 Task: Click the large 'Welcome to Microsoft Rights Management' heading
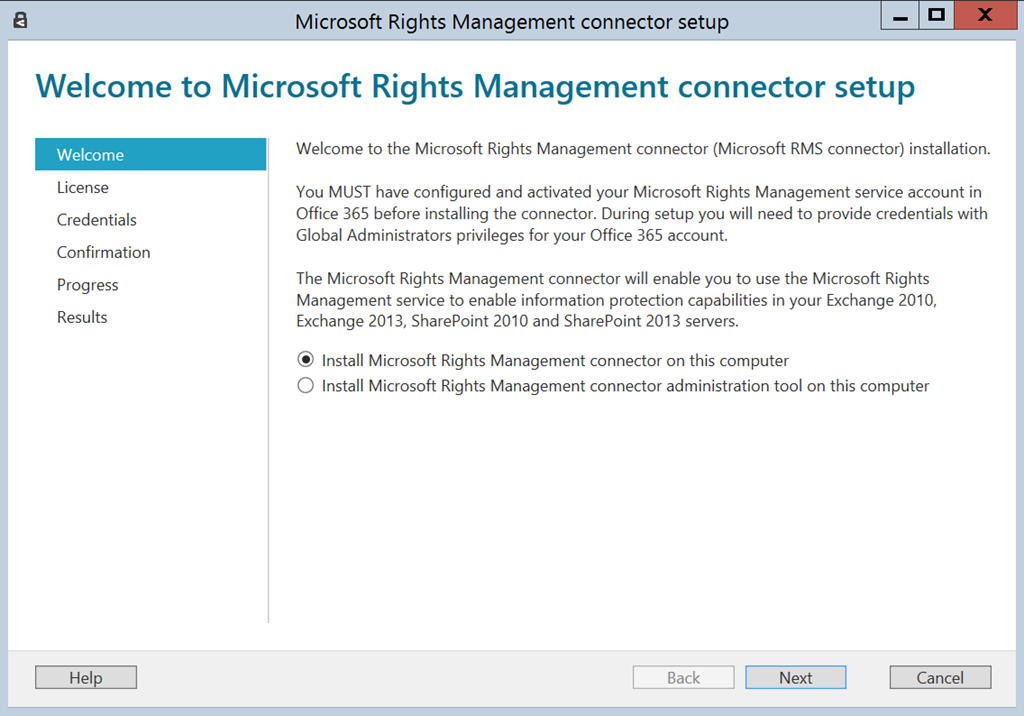tap(475, 86)
